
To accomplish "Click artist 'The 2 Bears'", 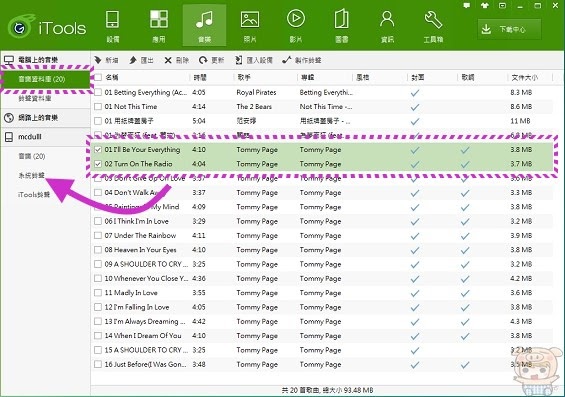I will point(254,107).
